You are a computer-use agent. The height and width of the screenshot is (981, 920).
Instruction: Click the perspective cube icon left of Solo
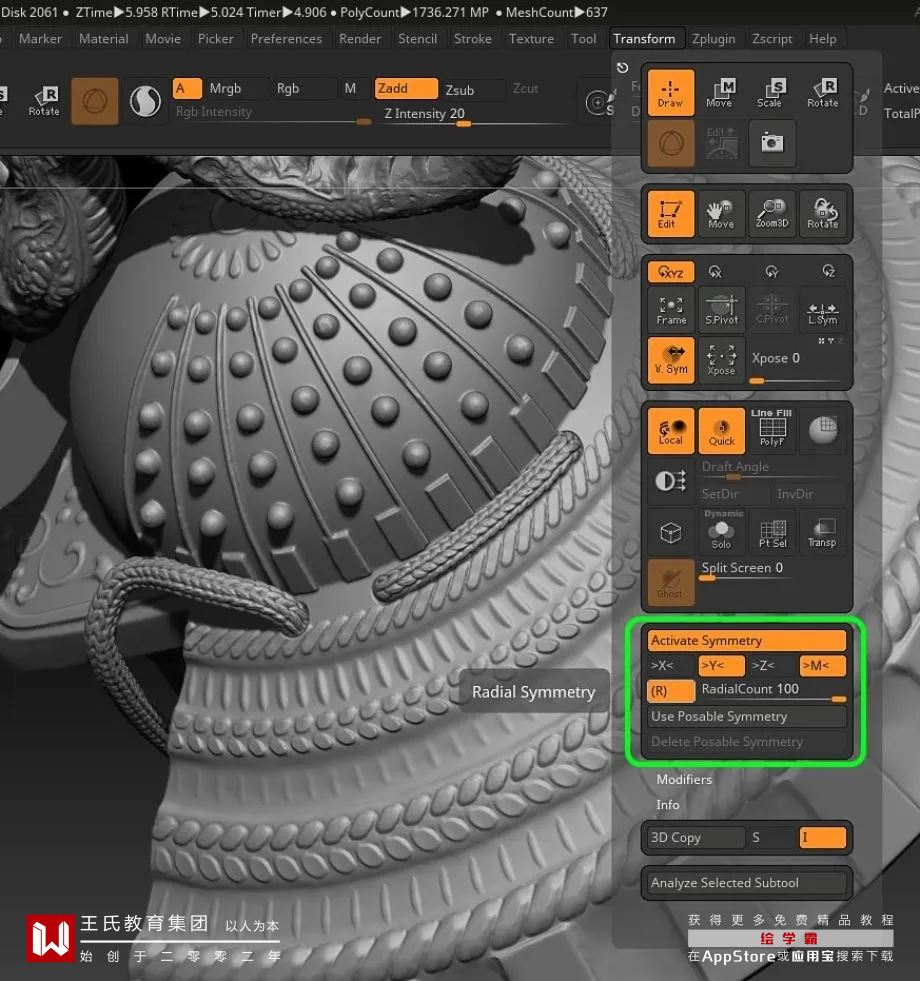[x=670, y=532]
